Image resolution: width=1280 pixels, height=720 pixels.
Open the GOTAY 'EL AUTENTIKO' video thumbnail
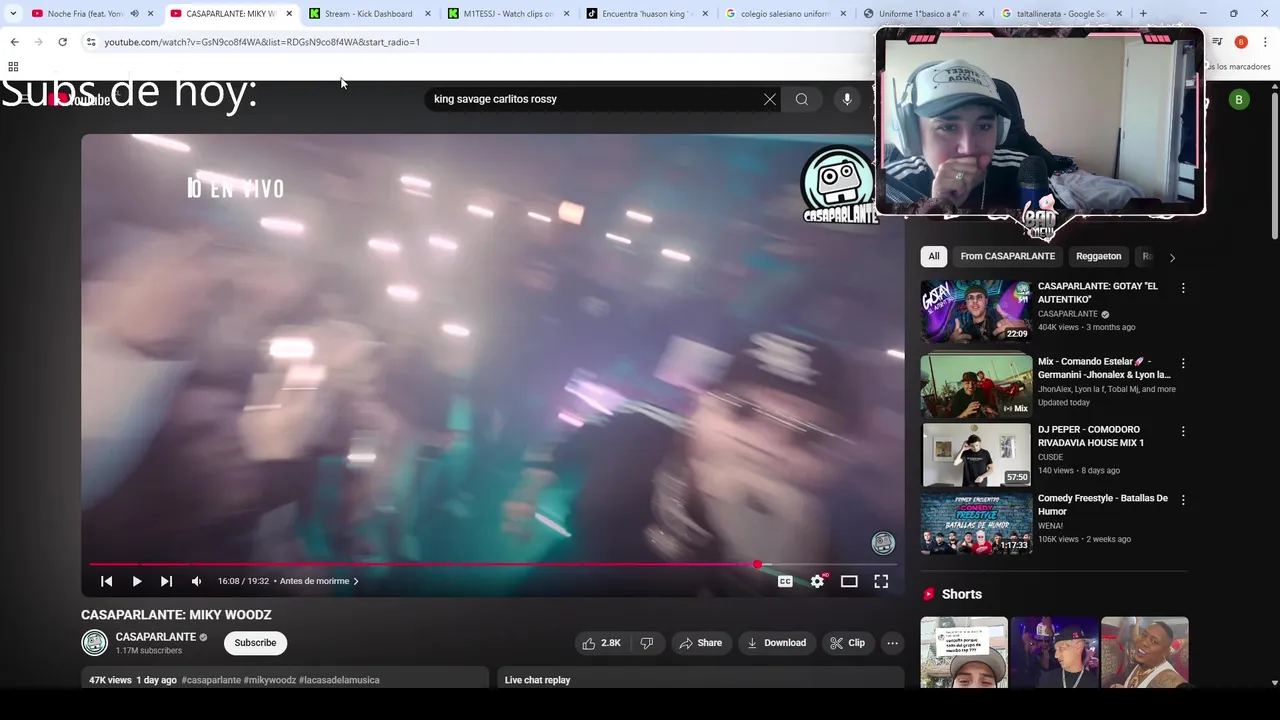coord(976,311)
